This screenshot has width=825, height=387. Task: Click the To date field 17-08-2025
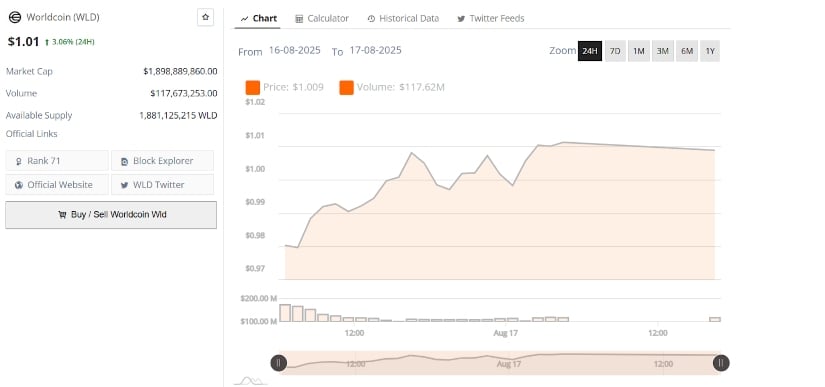pyautogui.click(x=375, y=50)
